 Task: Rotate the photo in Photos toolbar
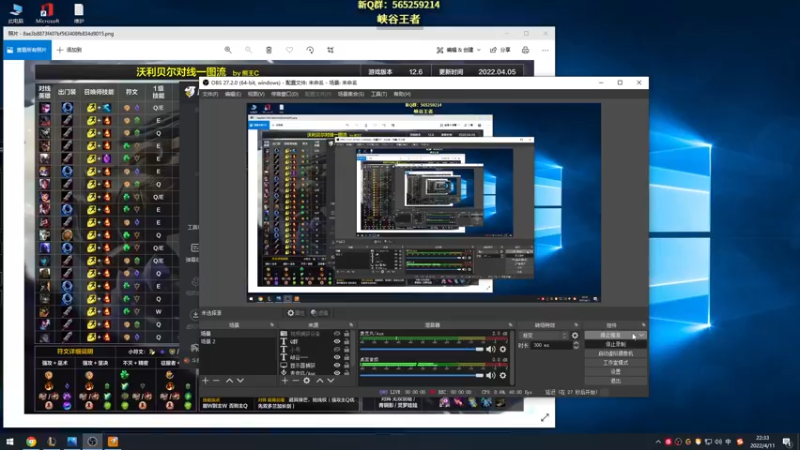click(x=310, y=50)
